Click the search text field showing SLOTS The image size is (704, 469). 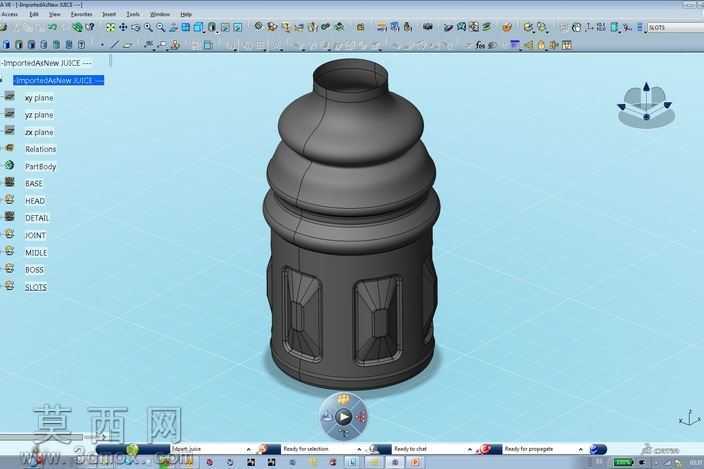675,28
